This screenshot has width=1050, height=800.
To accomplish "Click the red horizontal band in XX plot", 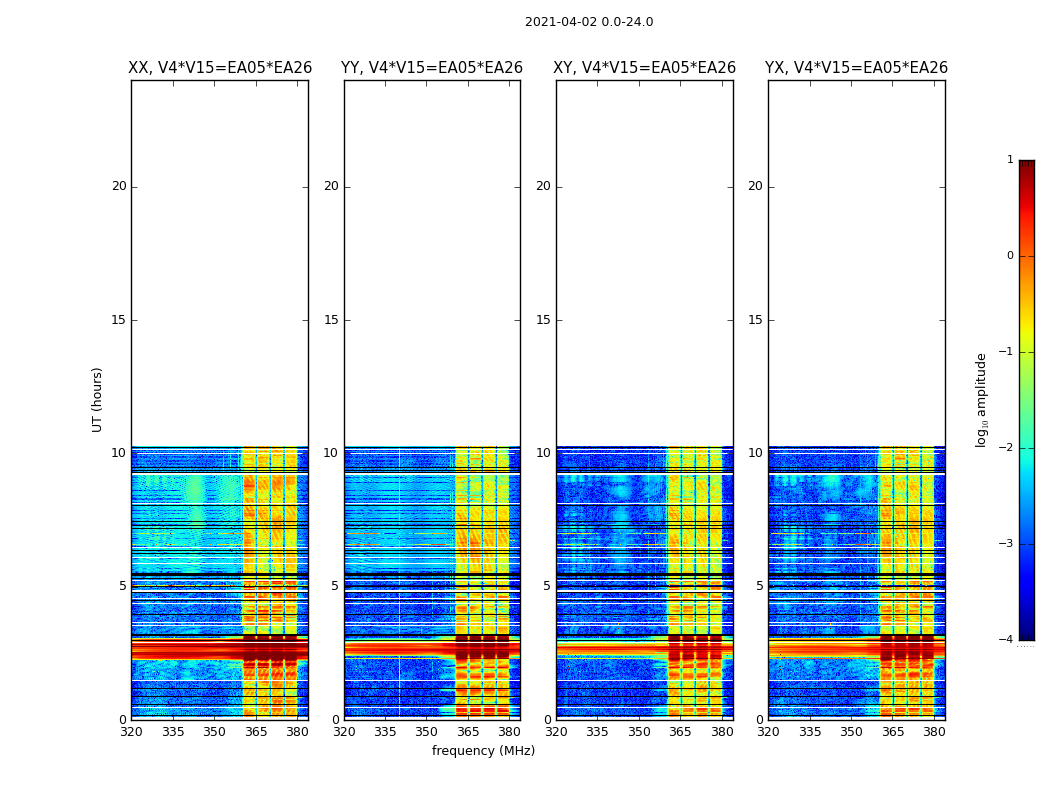I will pos(220,649).
